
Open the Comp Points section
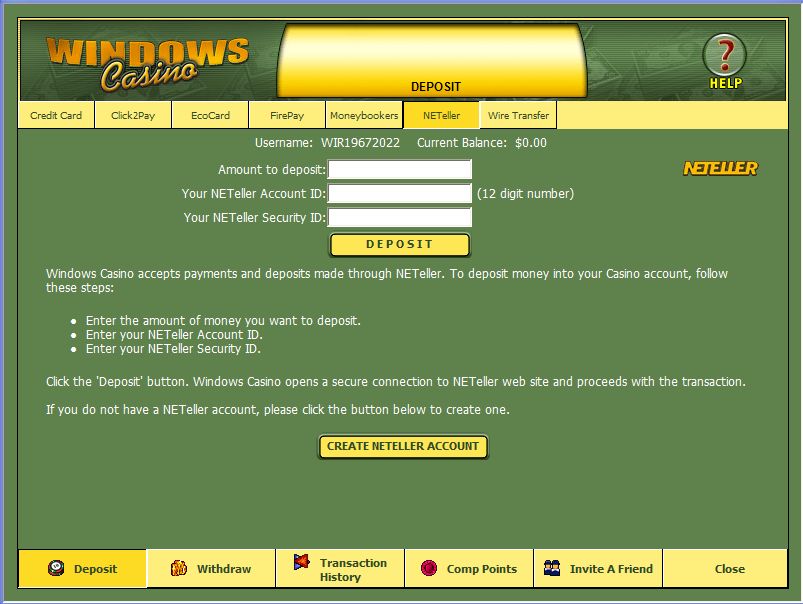click(469, 568)
